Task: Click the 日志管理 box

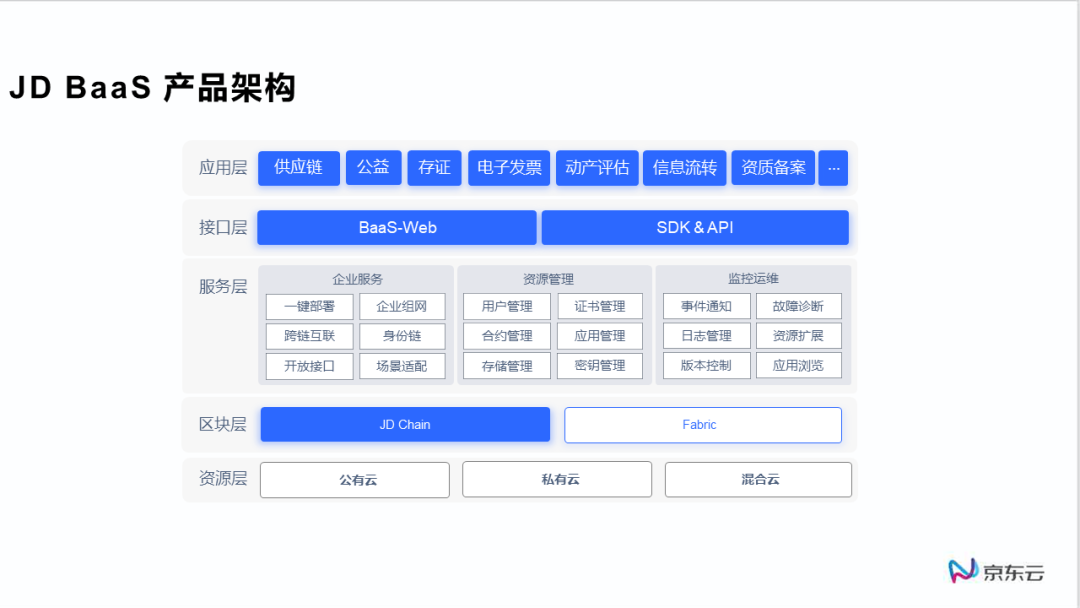Action: coord(707,336)
